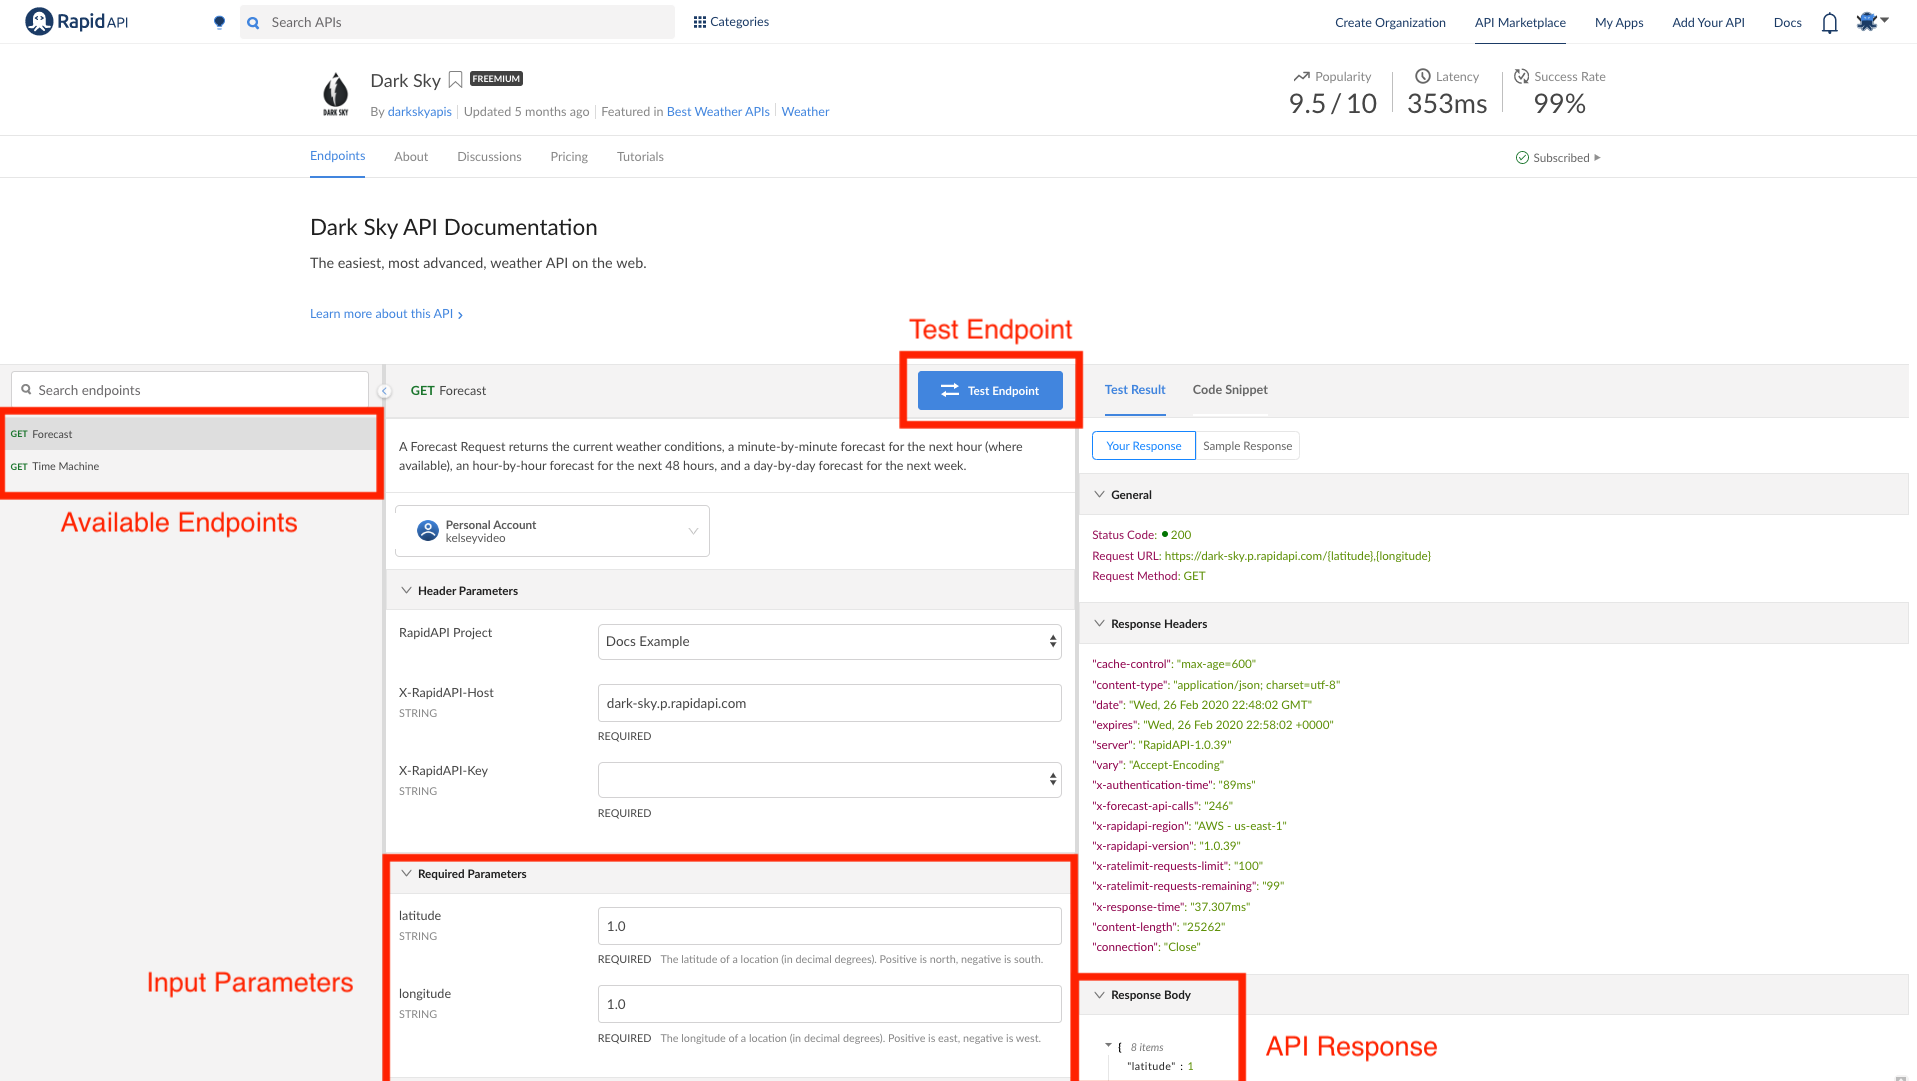Open Best Weather APIs link

click(718, 112)
